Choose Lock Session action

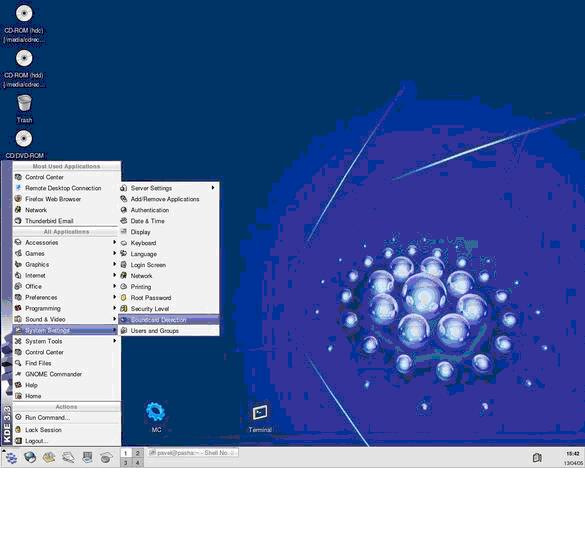pyautogui.click(x=66, y=430)
